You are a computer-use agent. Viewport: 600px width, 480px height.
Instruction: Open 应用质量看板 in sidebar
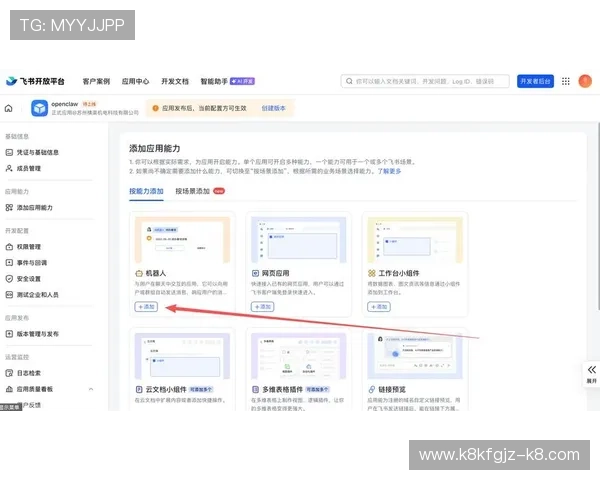pyautogui.click(x=34, y=389)
